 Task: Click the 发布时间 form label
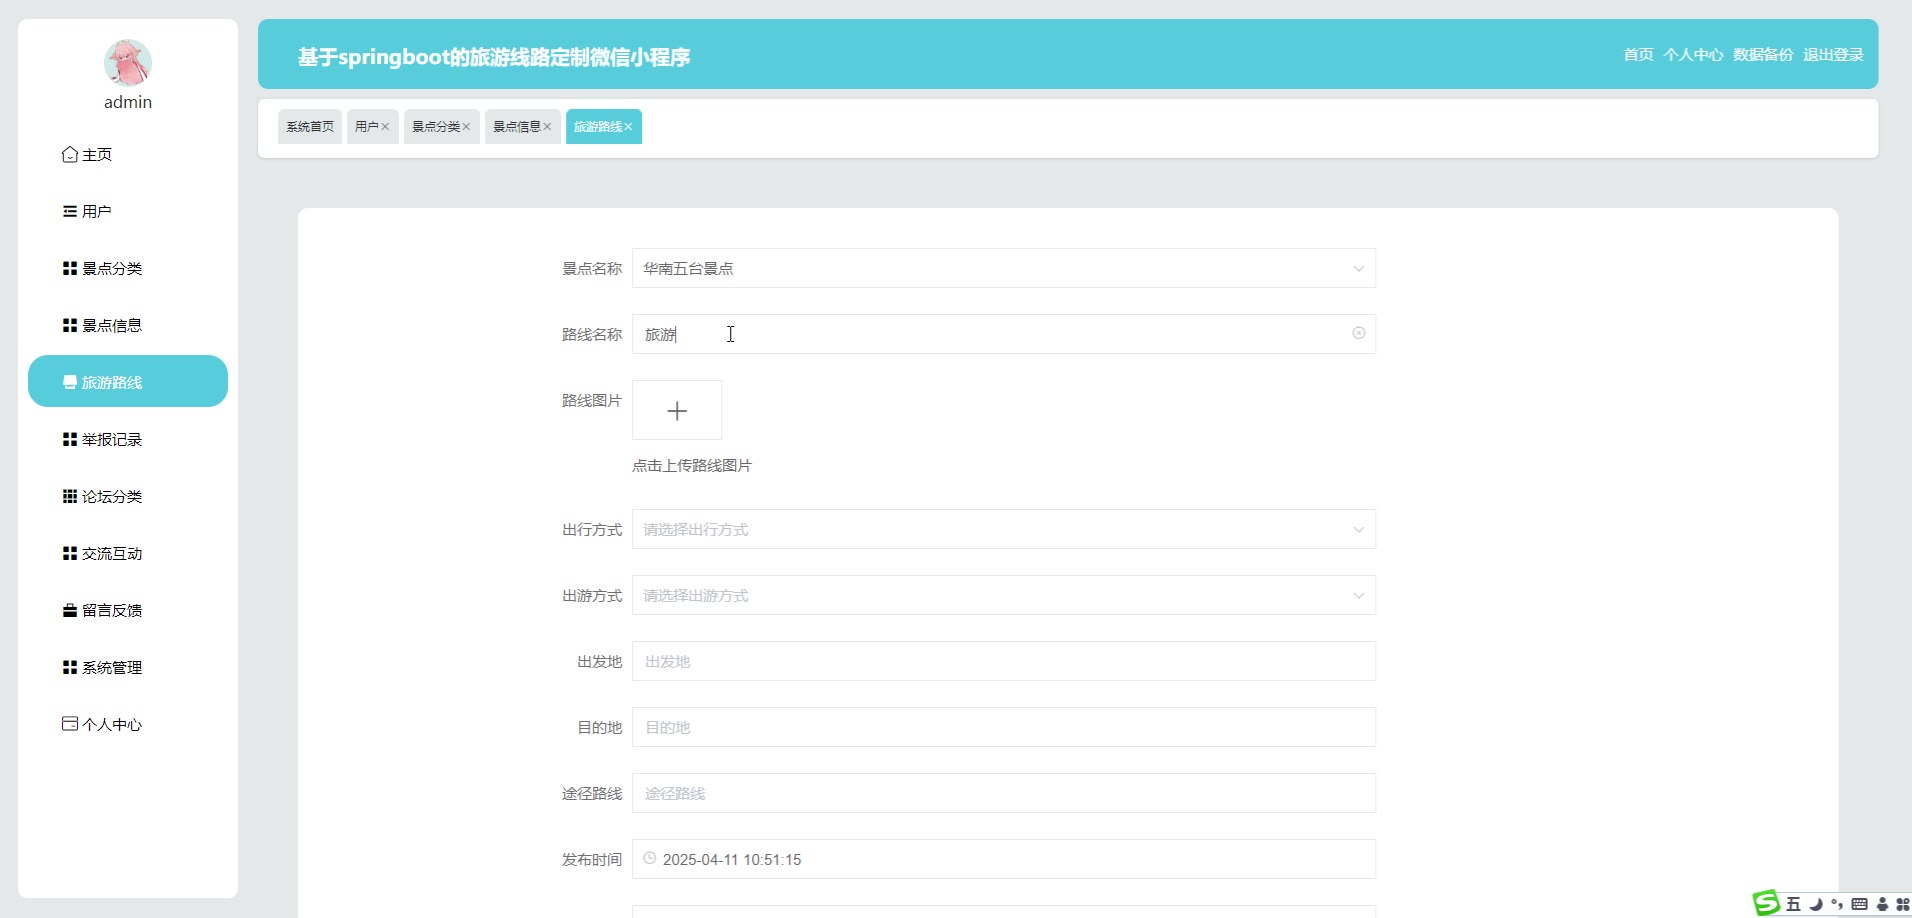pos(592,859)
